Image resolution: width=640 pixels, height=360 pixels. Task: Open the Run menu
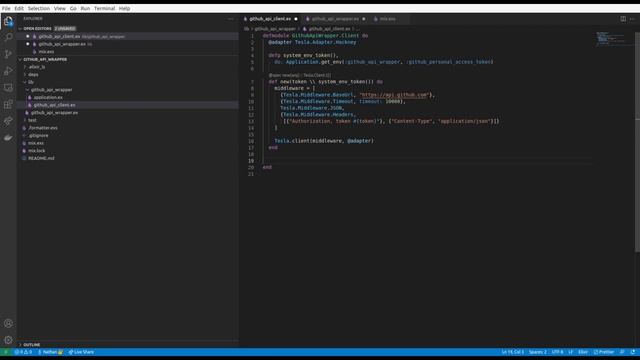[85, 8]
